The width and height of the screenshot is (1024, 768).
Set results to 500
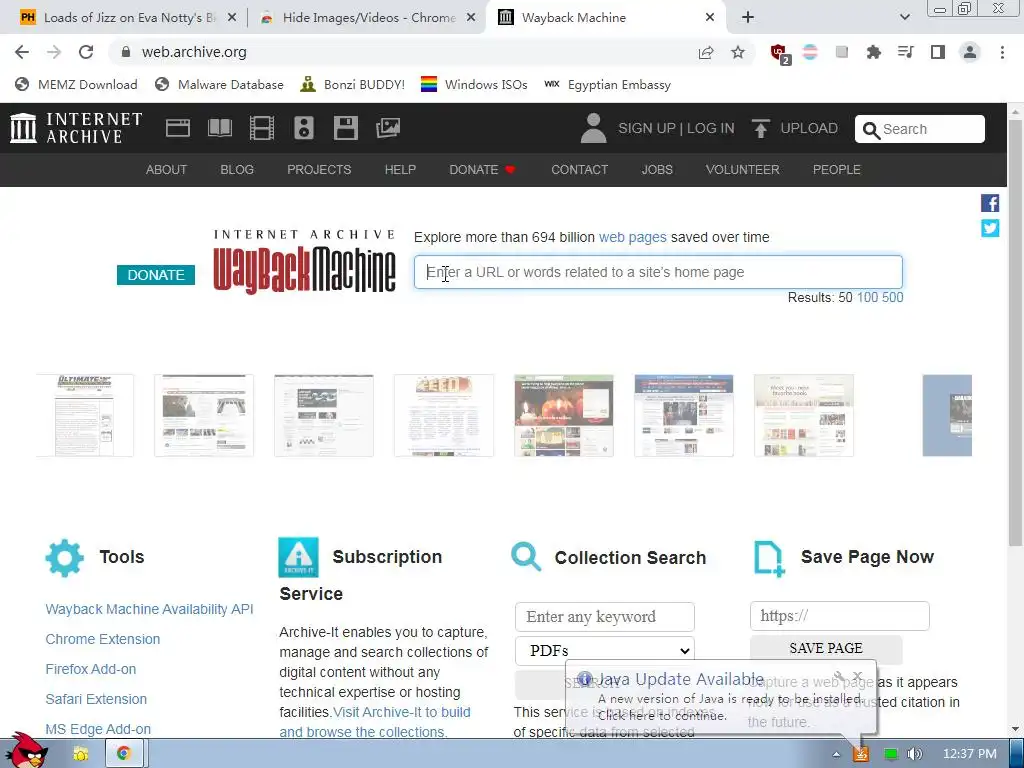(893, 298)
